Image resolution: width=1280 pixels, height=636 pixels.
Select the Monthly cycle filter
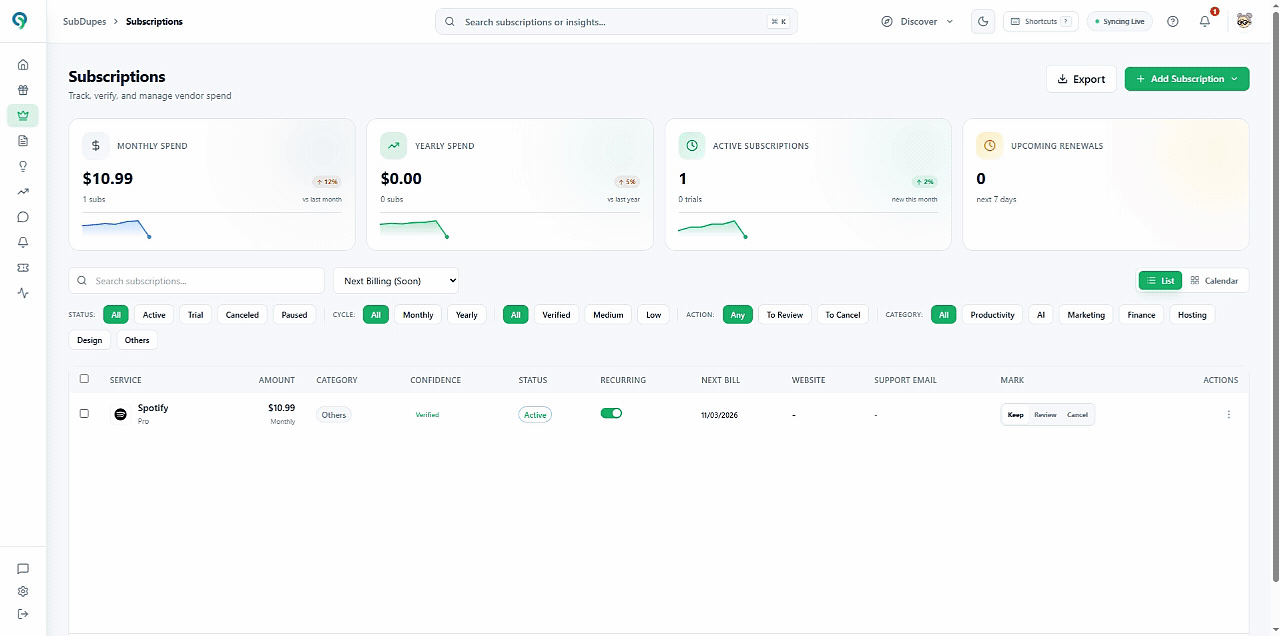point(417,314)
